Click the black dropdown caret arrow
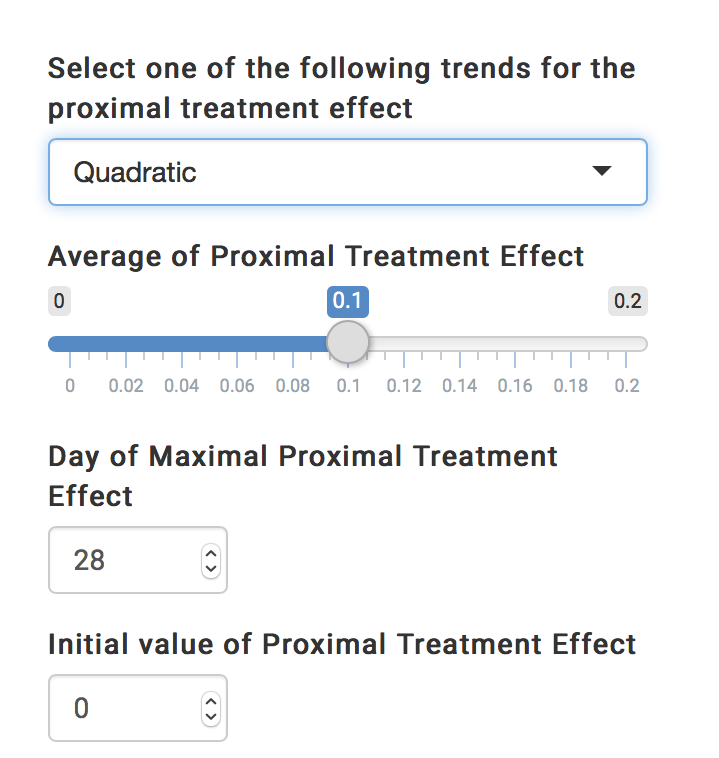Screen dimensions: 719x758 click(601, 172)
